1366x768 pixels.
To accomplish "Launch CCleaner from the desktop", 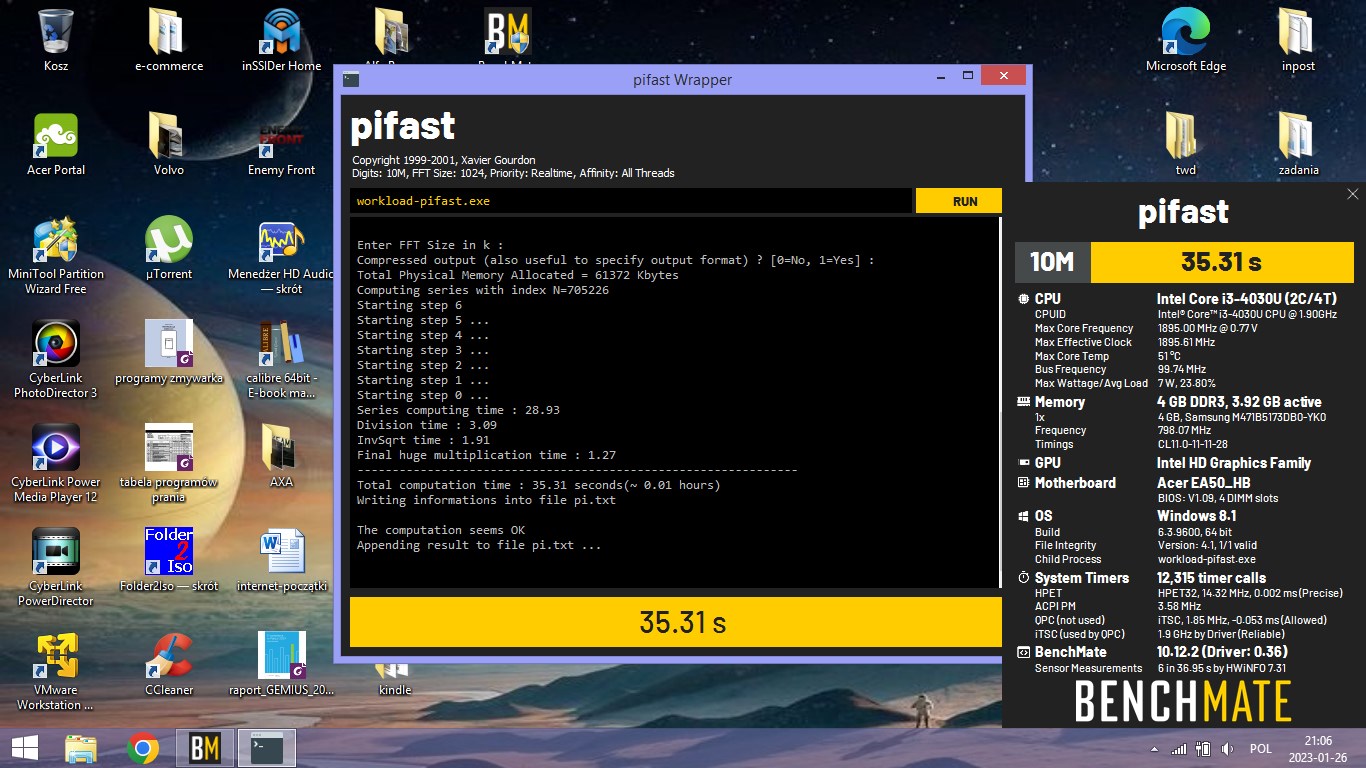I will (169, 665).
